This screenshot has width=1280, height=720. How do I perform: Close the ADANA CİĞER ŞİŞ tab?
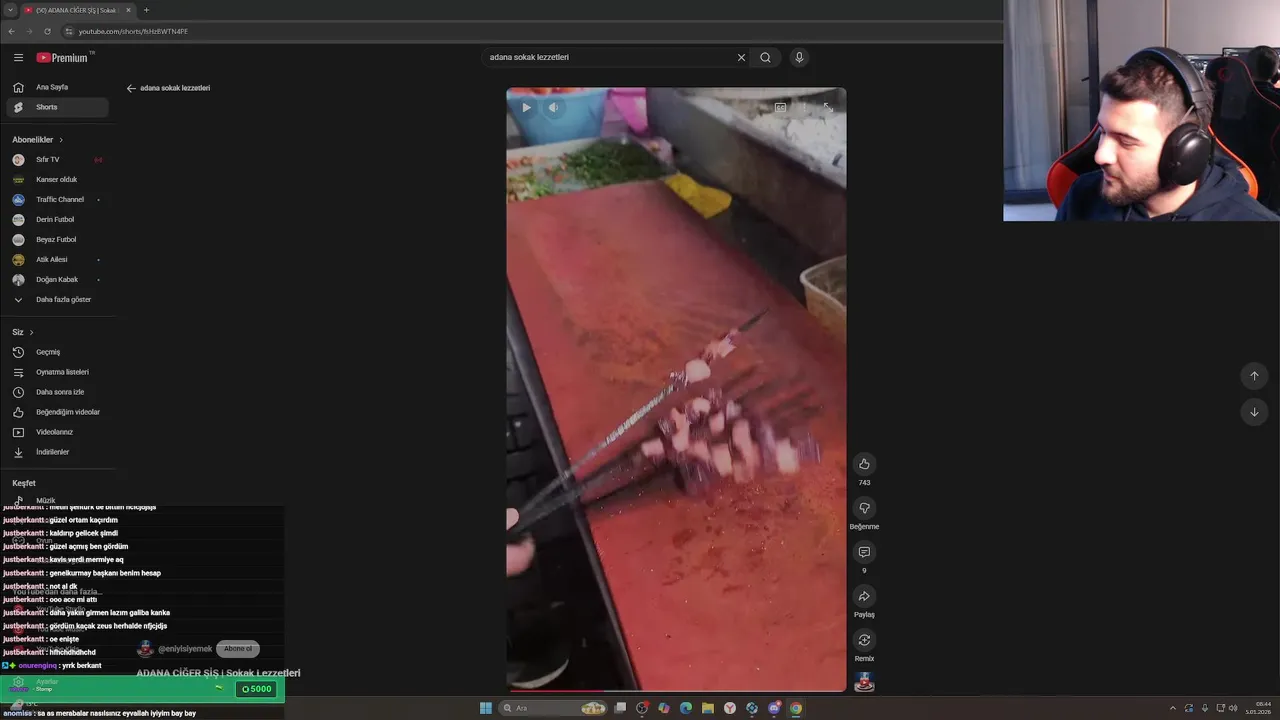tap(128, 10)
